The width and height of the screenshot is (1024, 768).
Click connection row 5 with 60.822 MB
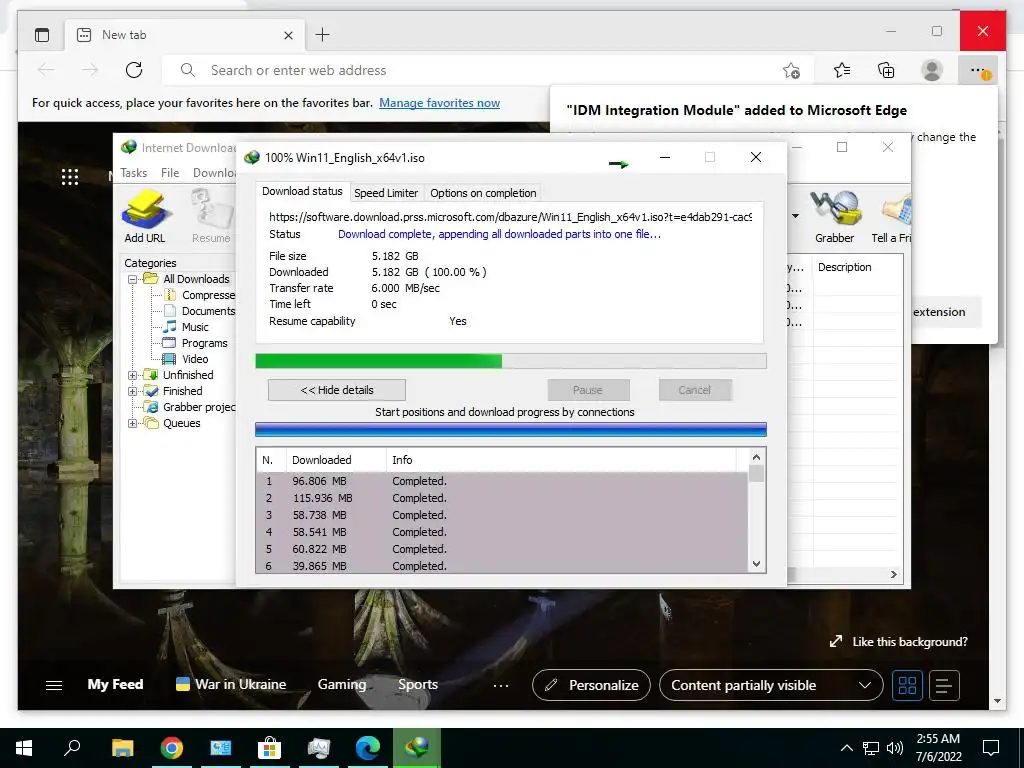tap(502, 549)
